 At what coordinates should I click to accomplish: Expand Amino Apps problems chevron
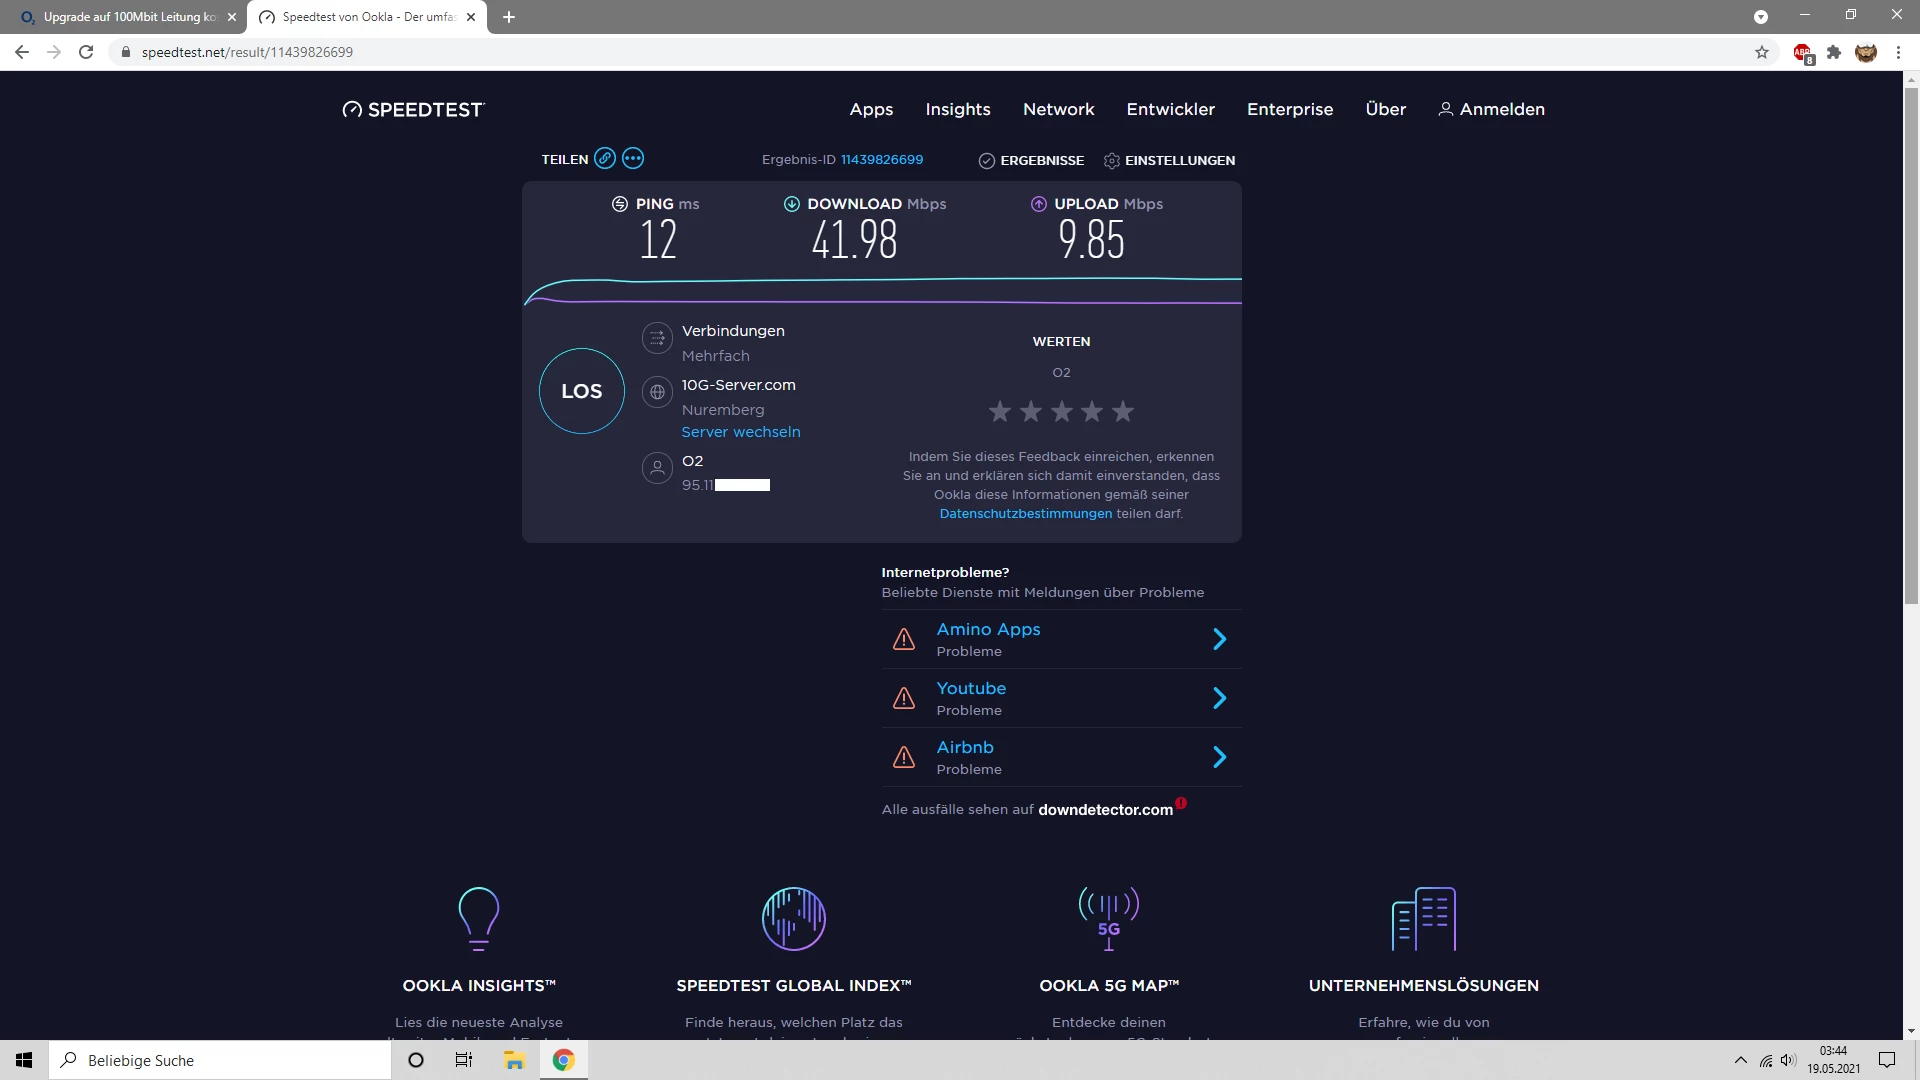coord(1219,639)
